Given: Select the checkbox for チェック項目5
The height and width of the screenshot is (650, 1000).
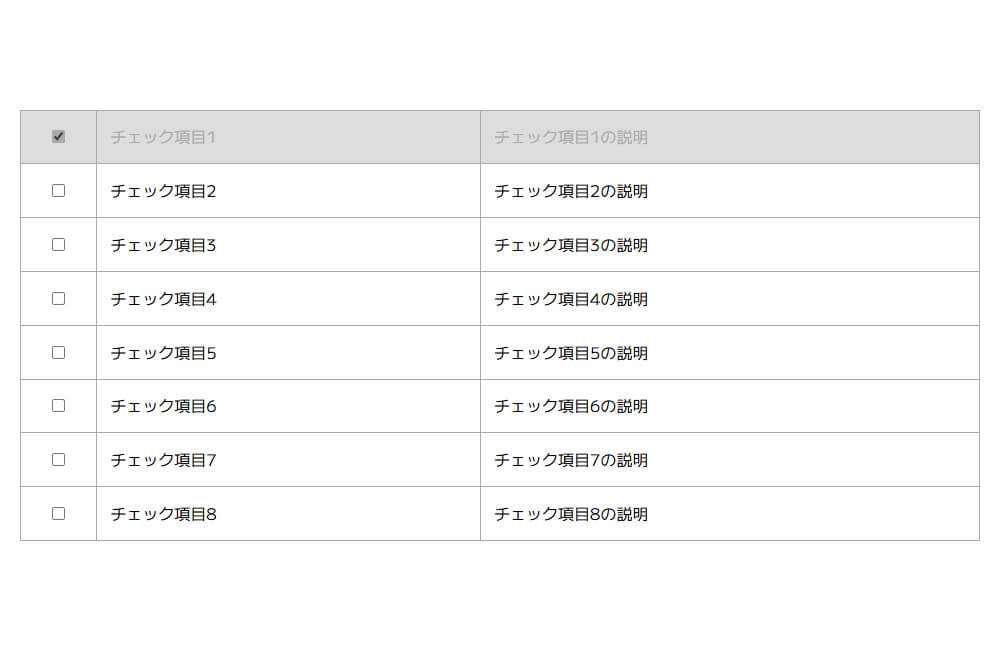Looking at the screenshot, I should (x=58, y=352).
